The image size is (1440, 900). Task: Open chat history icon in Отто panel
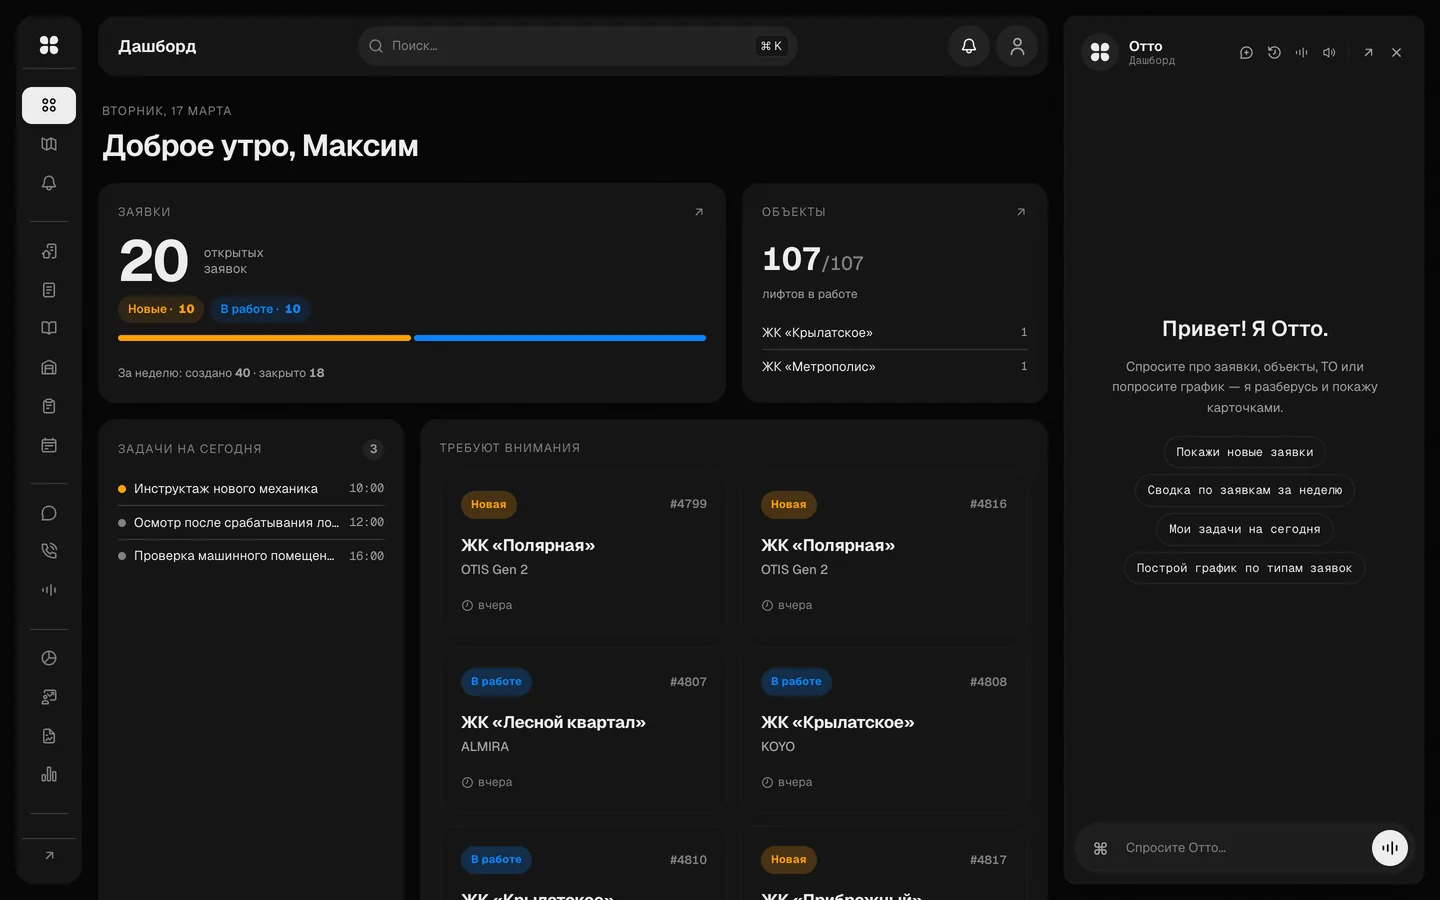pyautogui.click(x=1274, y=53)
